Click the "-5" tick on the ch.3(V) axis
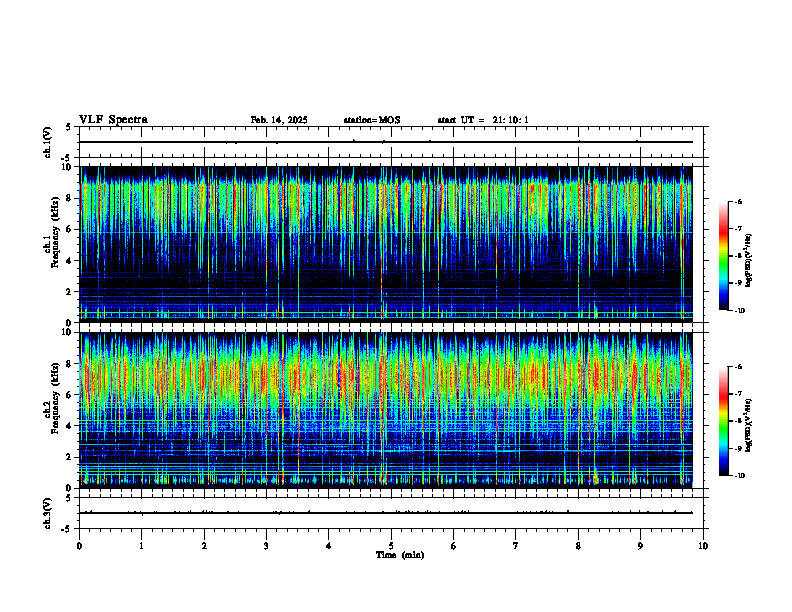 [65, 529]
